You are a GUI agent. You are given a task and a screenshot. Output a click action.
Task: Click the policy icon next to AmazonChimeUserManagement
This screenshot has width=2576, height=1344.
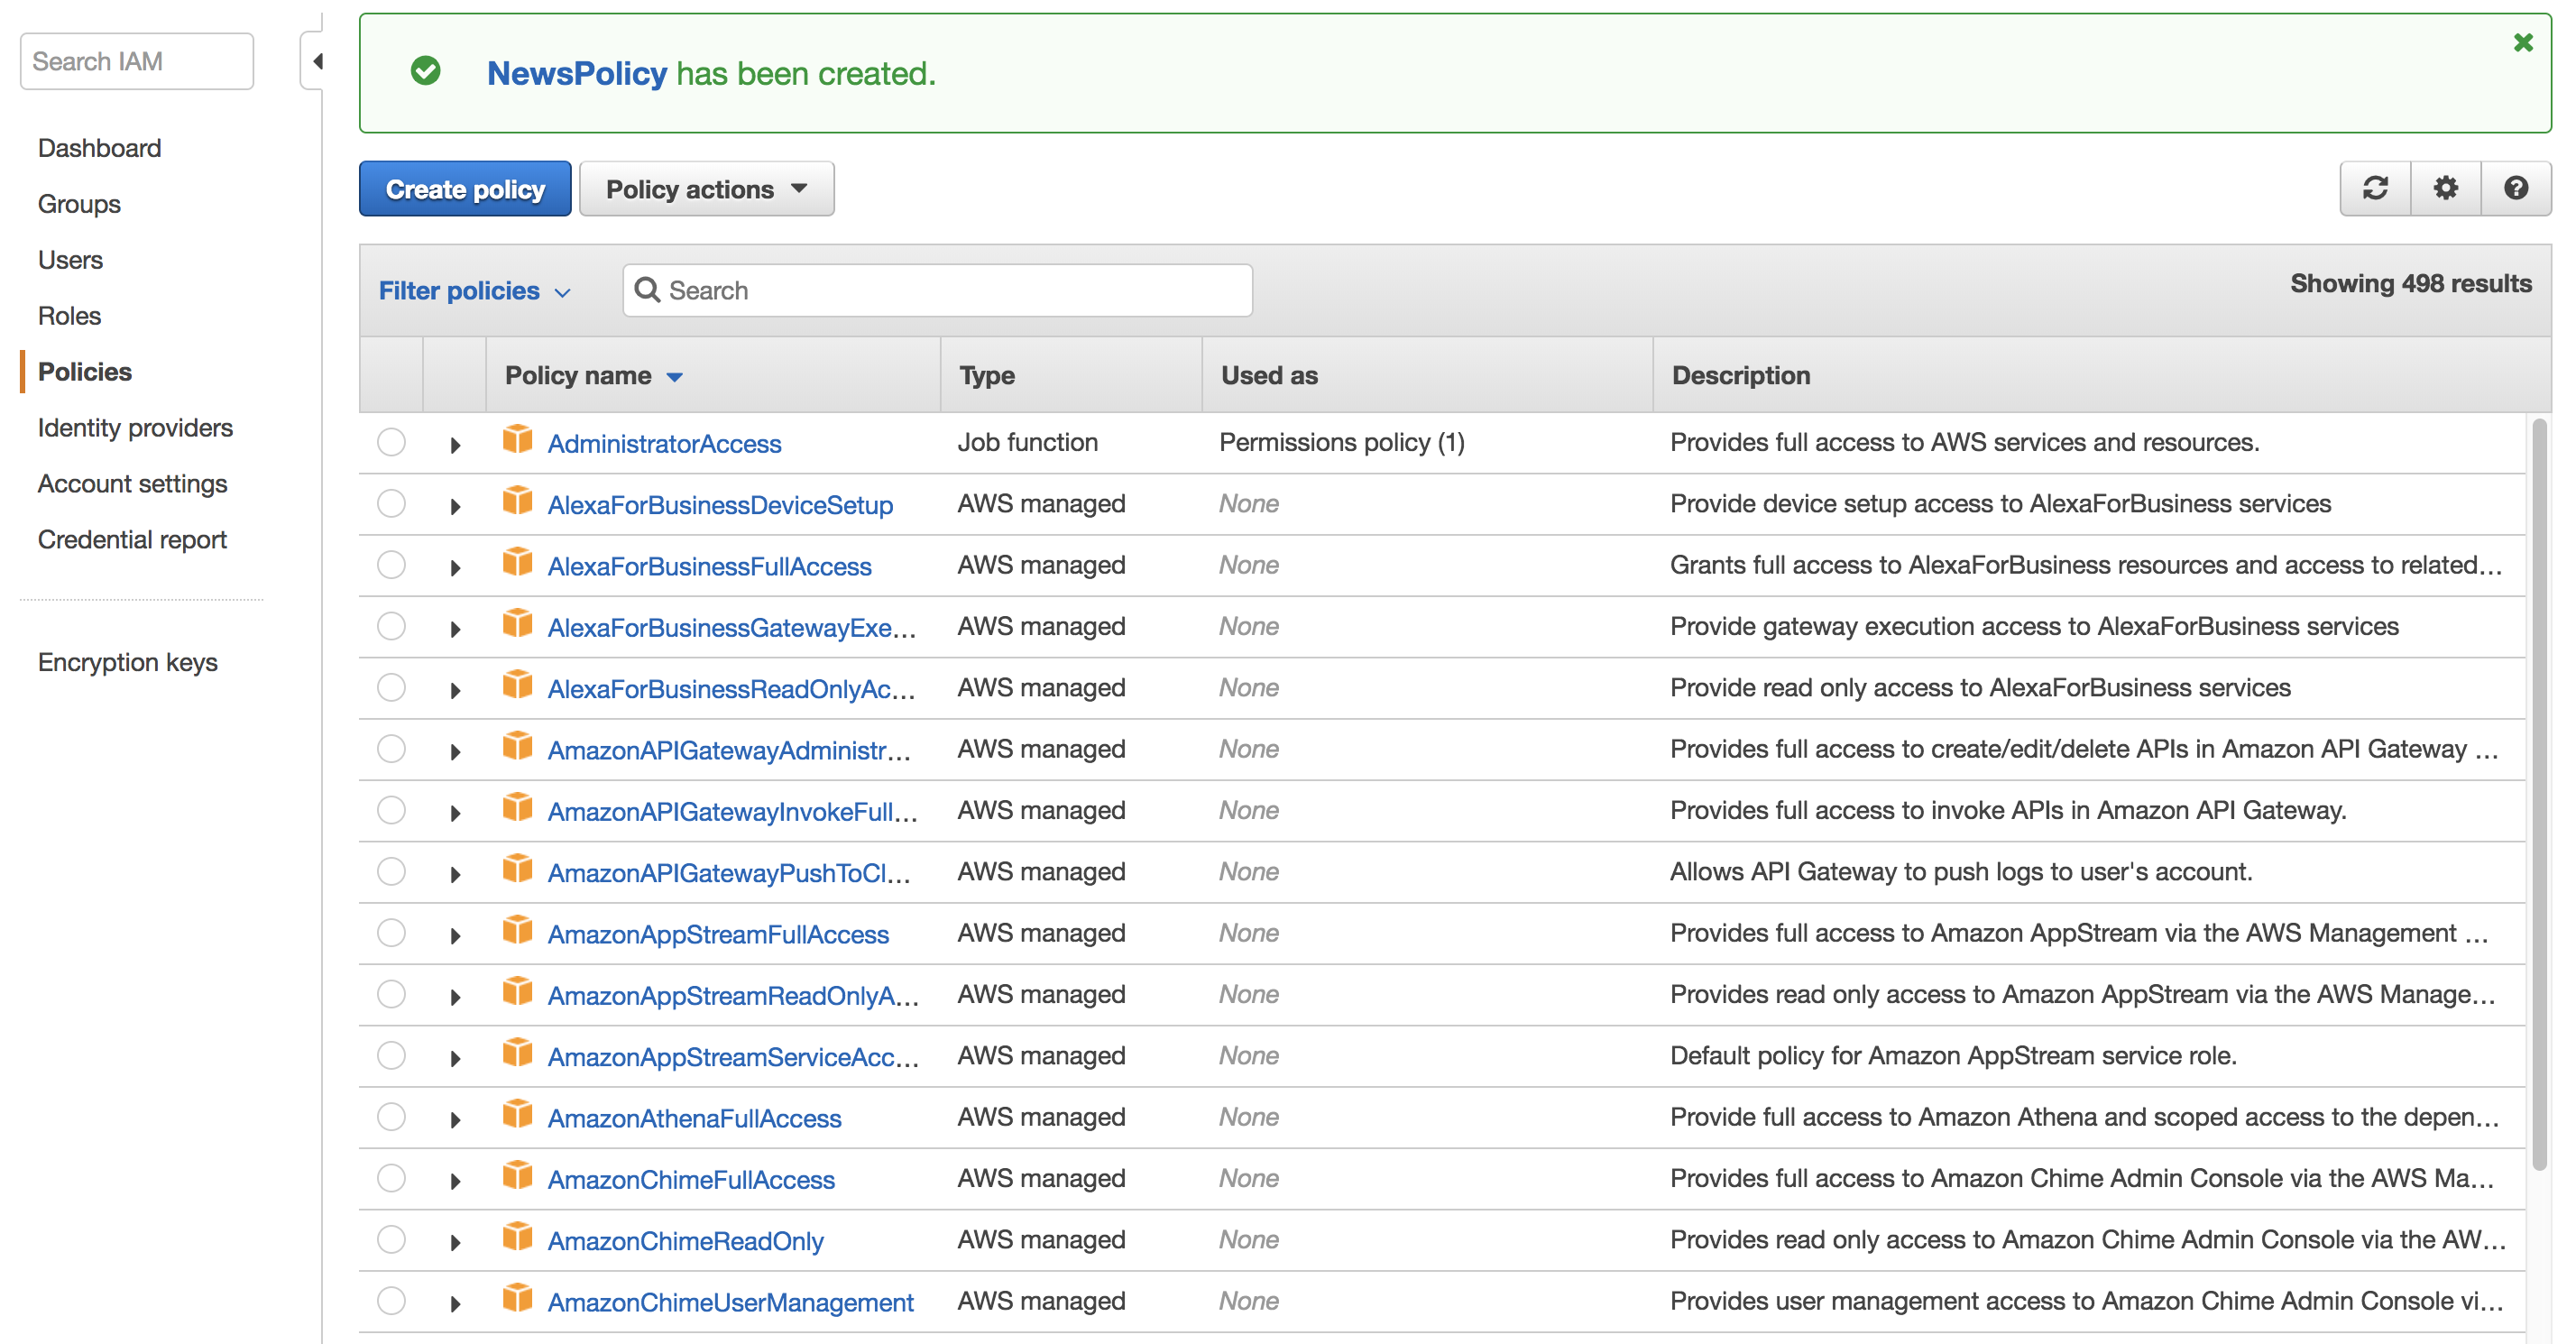click(x=517, y=1298)
